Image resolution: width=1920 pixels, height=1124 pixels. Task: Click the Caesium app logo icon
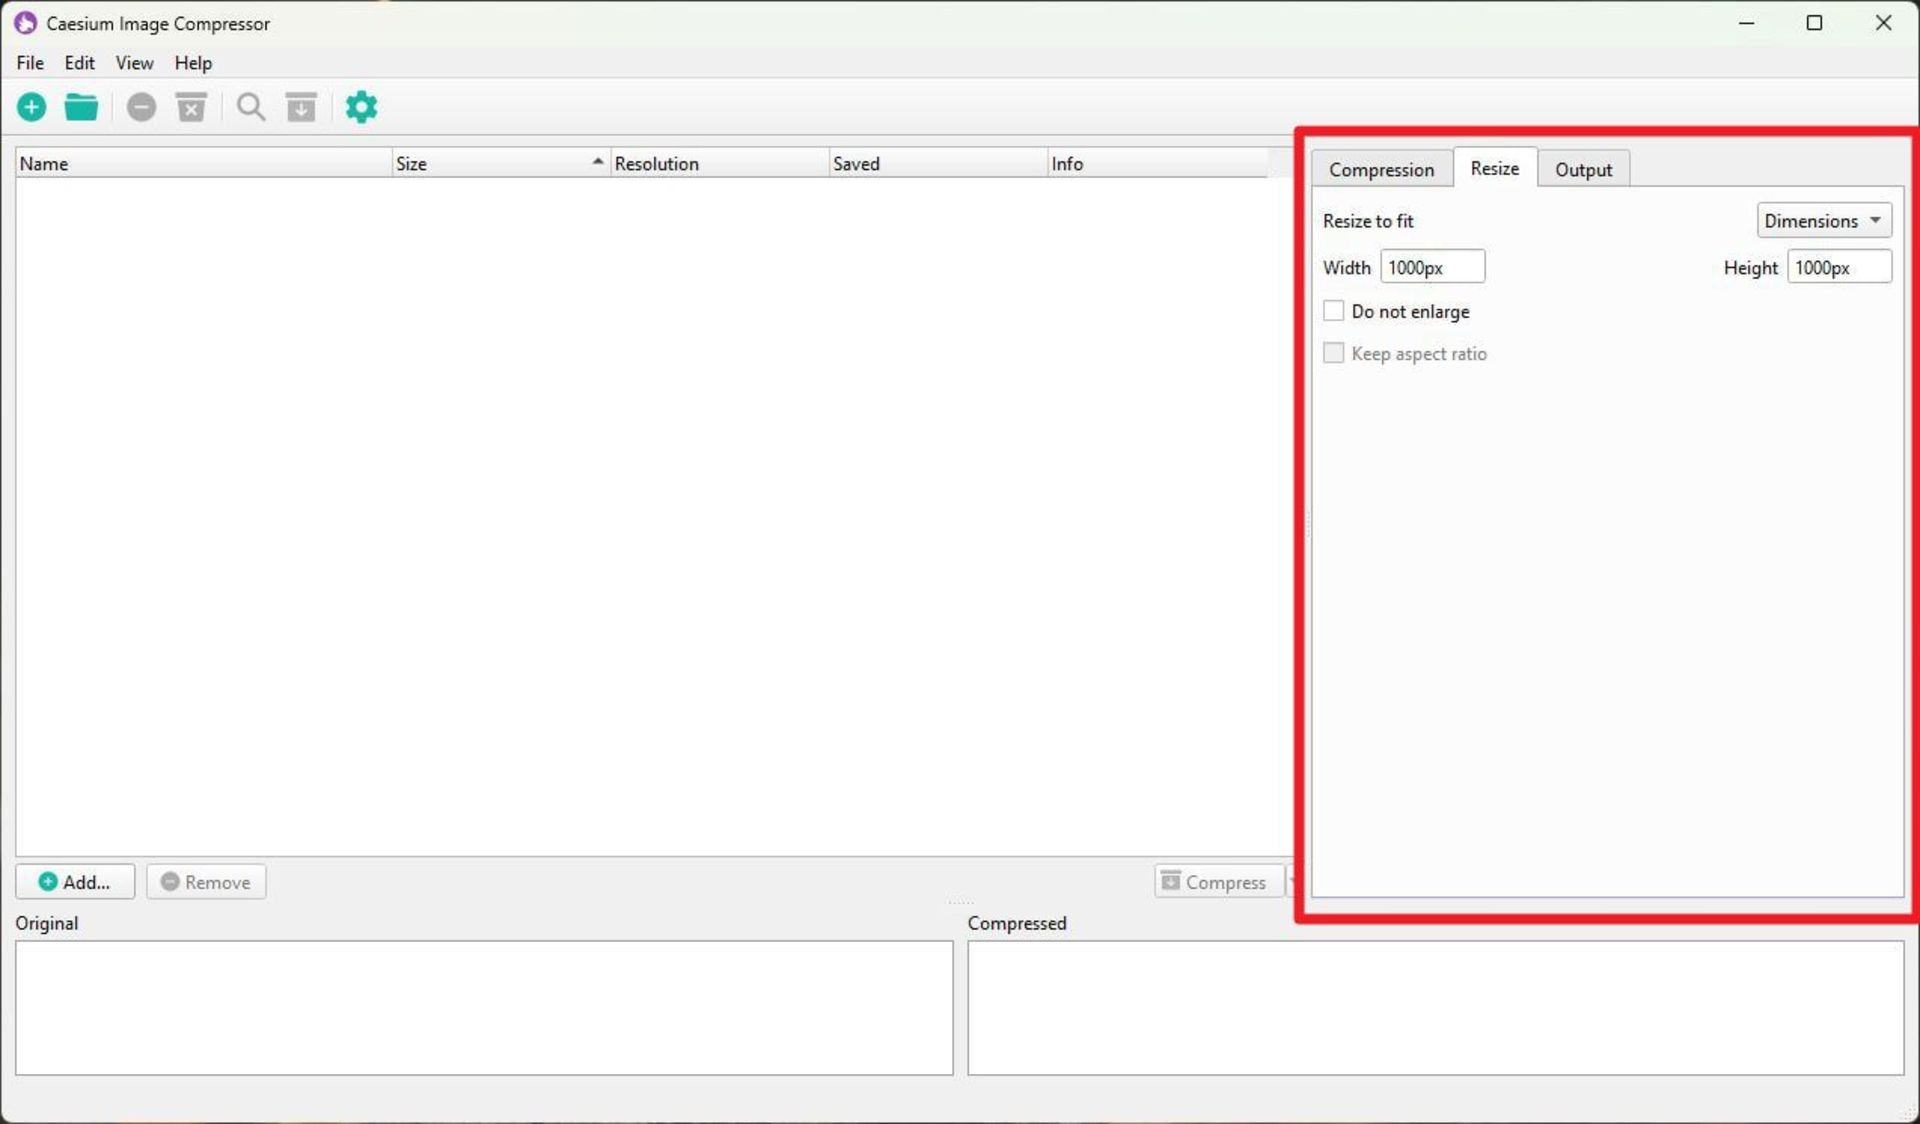tap(25, 23)
